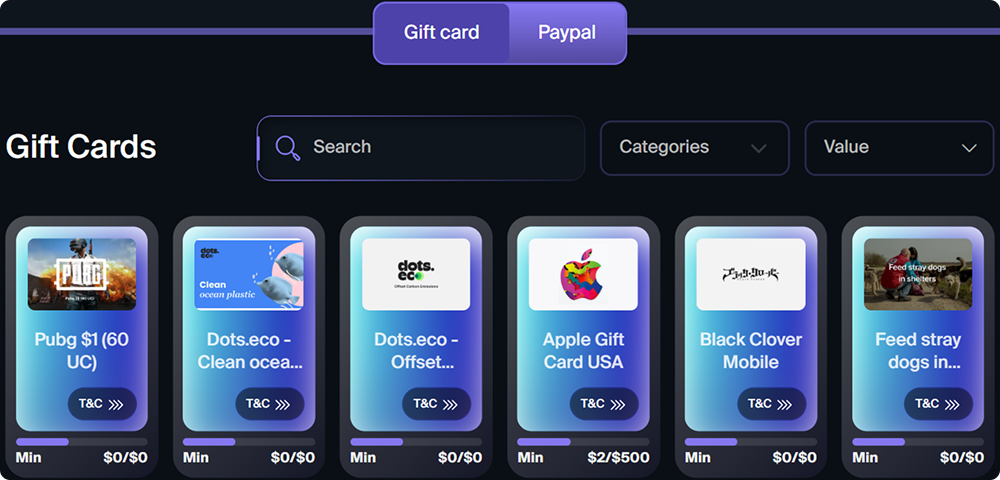Viewport: 1000px width, 480px height.
Task: Click the Categories dropdown chevron arrow
Action: 758,149
